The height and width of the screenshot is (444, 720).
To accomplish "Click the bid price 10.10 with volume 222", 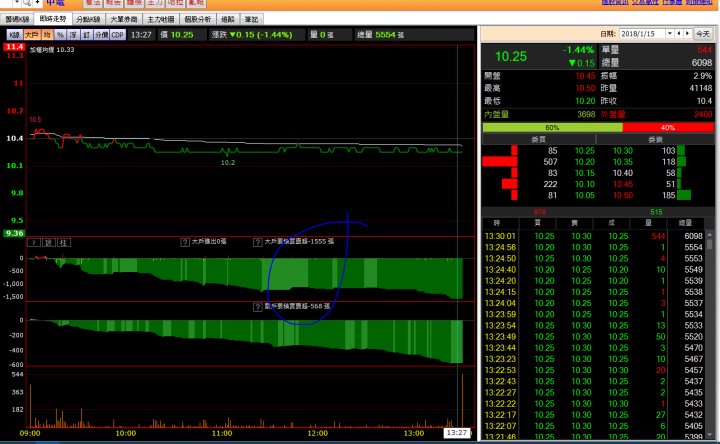I will click(585, 184).
